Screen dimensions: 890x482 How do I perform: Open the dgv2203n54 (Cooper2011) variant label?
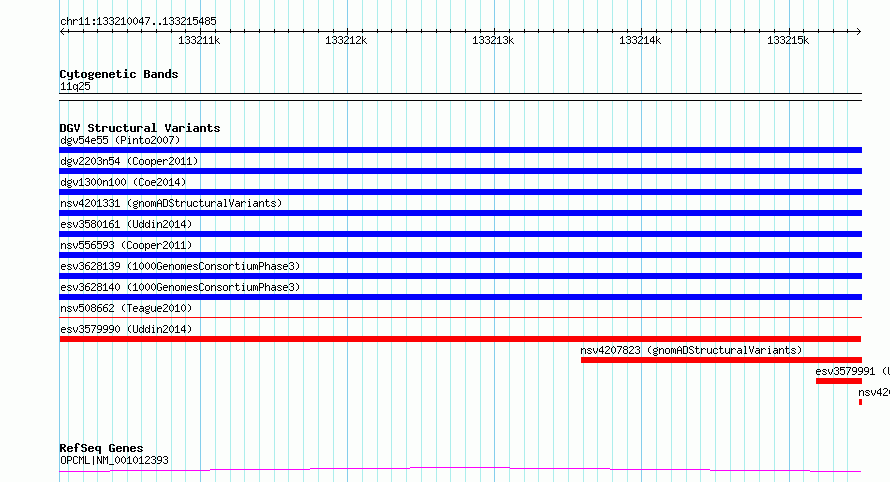tap(129, 161)
